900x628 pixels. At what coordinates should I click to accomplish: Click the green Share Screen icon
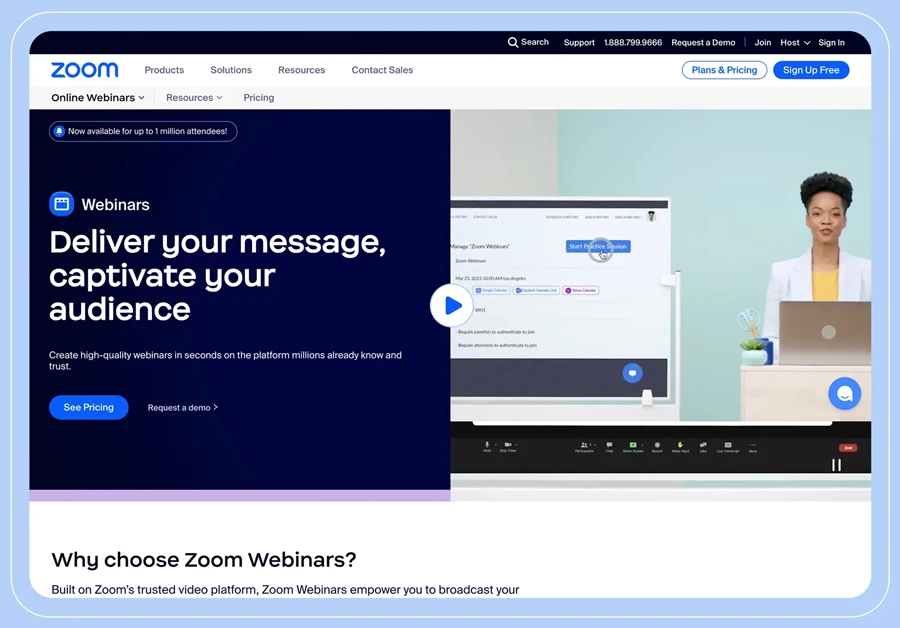[x=633, y=445]
